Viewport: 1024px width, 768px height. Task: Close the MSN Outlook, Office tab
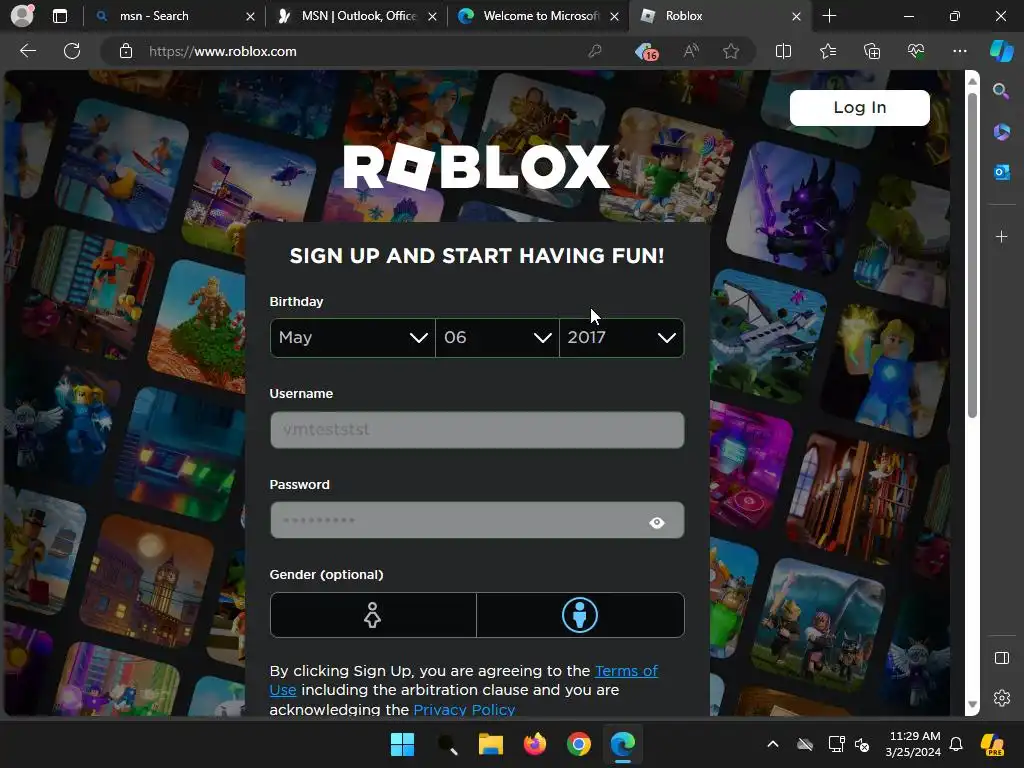432,16
